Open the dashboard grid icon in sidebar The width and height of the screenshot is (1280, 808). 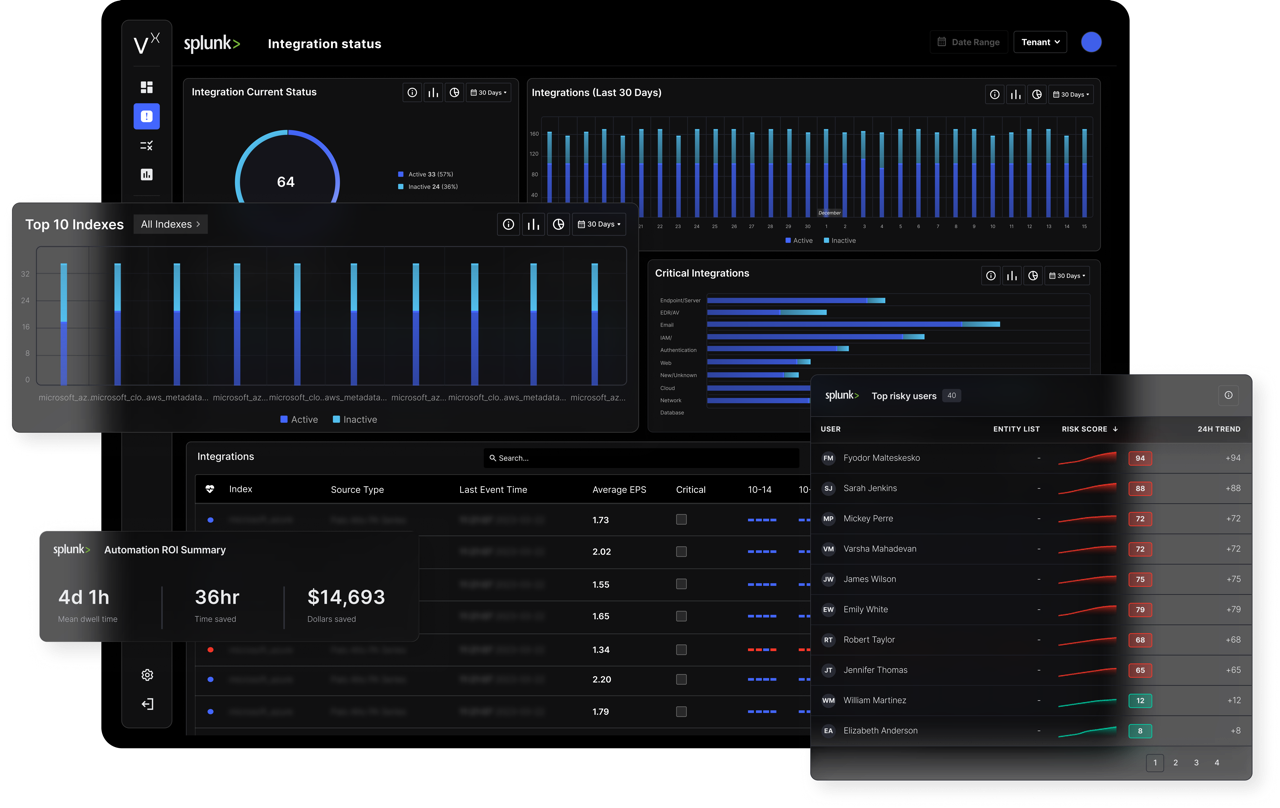point(147,87)
